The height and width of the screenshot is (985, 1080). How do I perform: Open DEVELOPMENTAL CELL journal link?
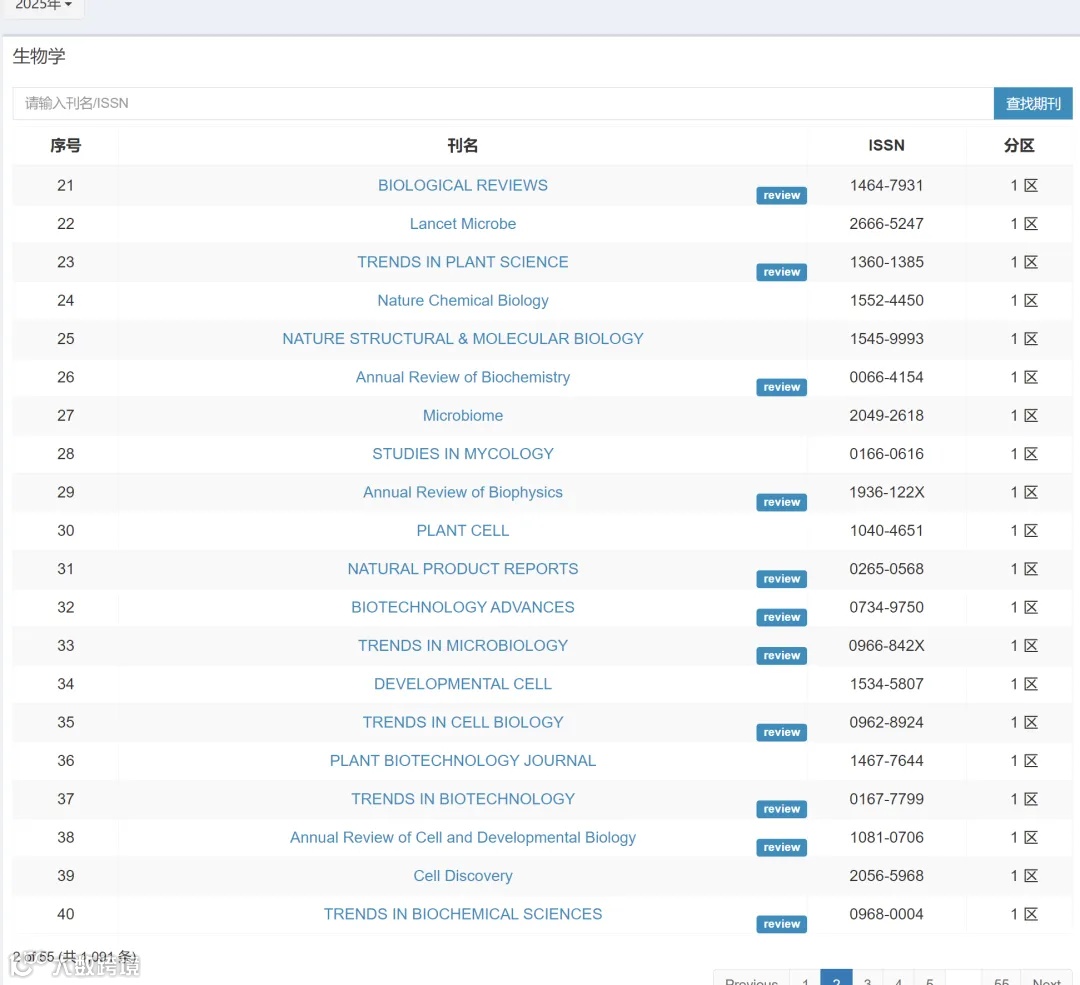463,684
